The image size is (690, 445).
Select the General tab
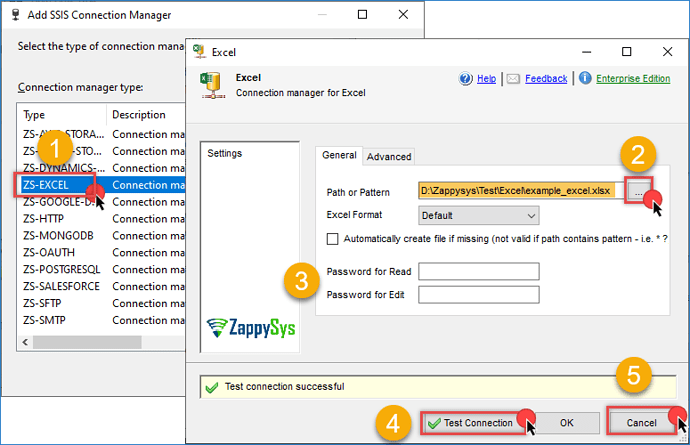click(339, 155)
